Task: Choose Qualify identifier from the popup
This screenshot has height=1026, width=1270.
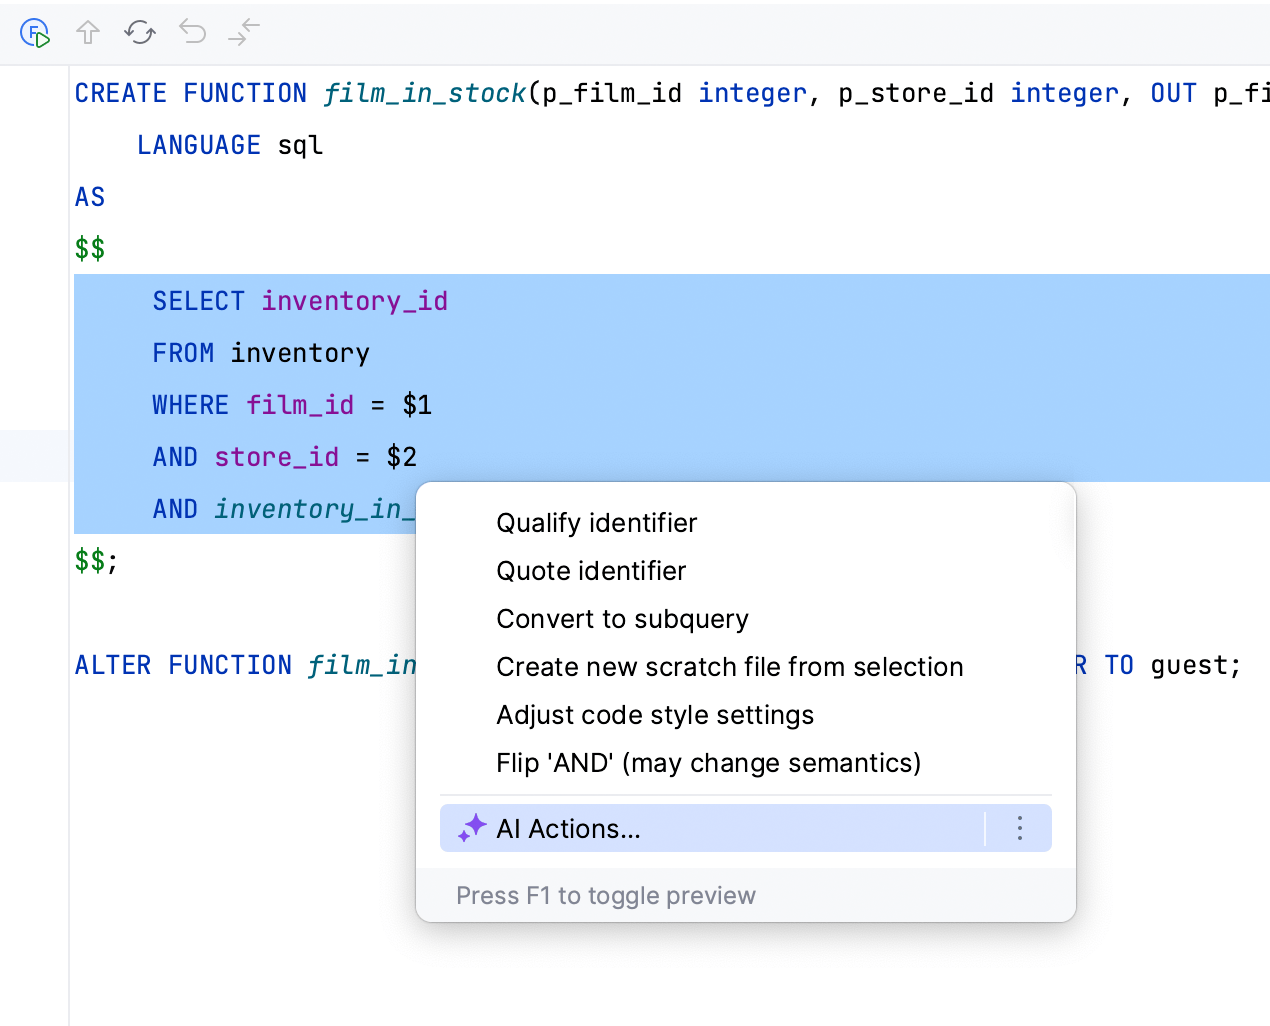Action: [596, 523]
